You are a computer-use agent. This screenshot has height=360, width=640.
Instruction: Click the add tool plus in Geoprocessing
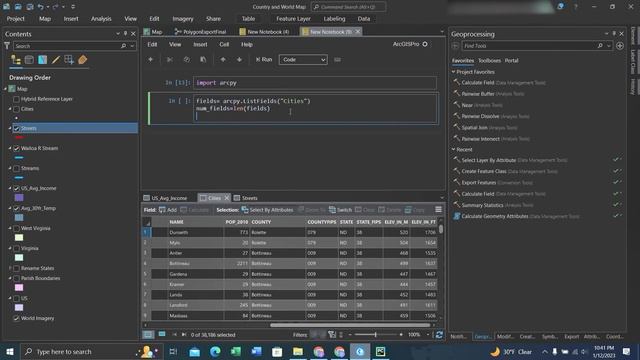620,46
